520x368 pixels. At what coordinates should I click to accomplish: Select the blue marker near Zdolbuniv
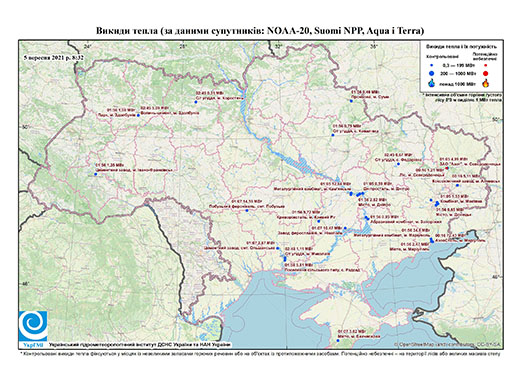(138, 115)
